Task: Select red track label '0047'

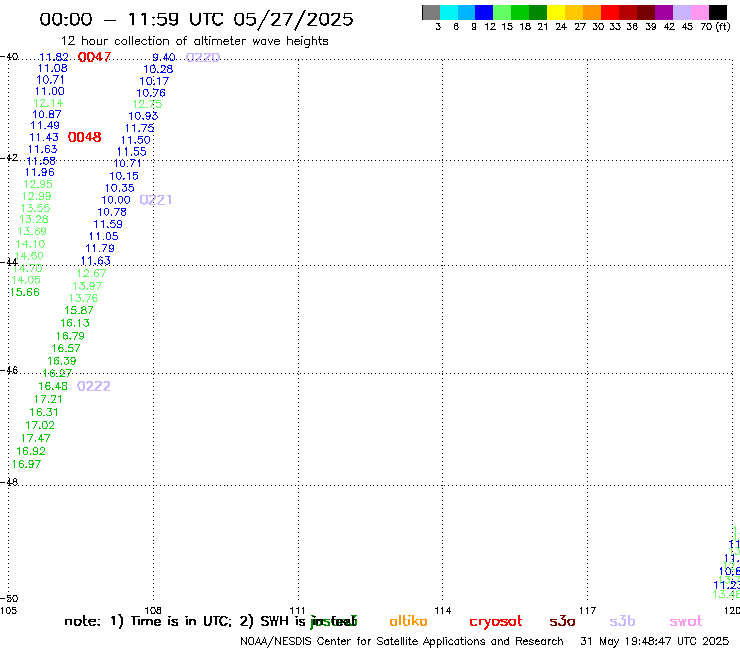Action: [94, 57]
